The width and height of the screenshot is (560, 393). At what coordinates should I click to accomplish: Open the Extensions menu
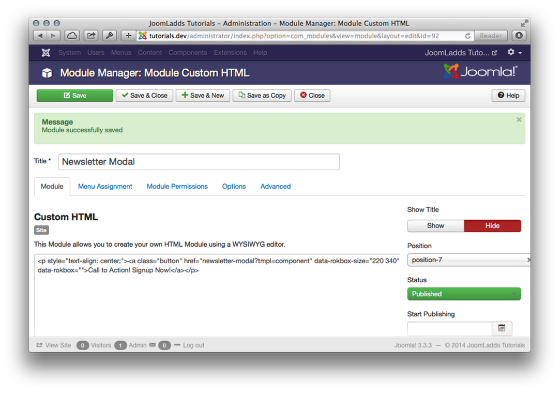230,53
